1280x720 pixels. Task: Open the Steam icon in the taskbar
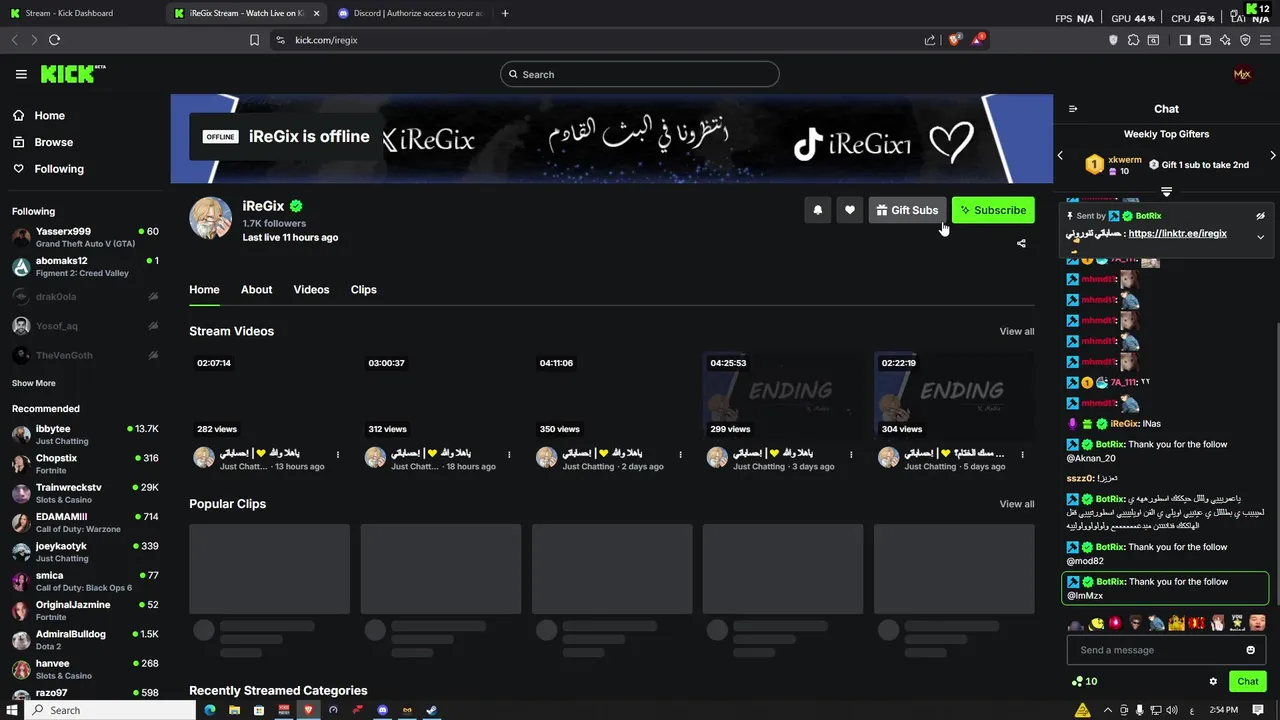pyautogui.click(x=432, y=710)
